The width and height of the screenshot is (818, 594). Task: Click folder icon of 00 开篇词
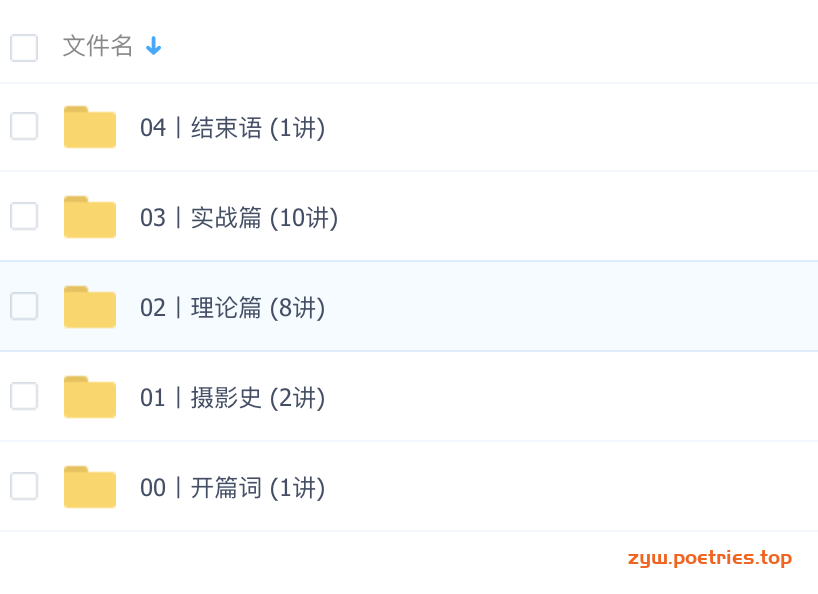point(90,487)
